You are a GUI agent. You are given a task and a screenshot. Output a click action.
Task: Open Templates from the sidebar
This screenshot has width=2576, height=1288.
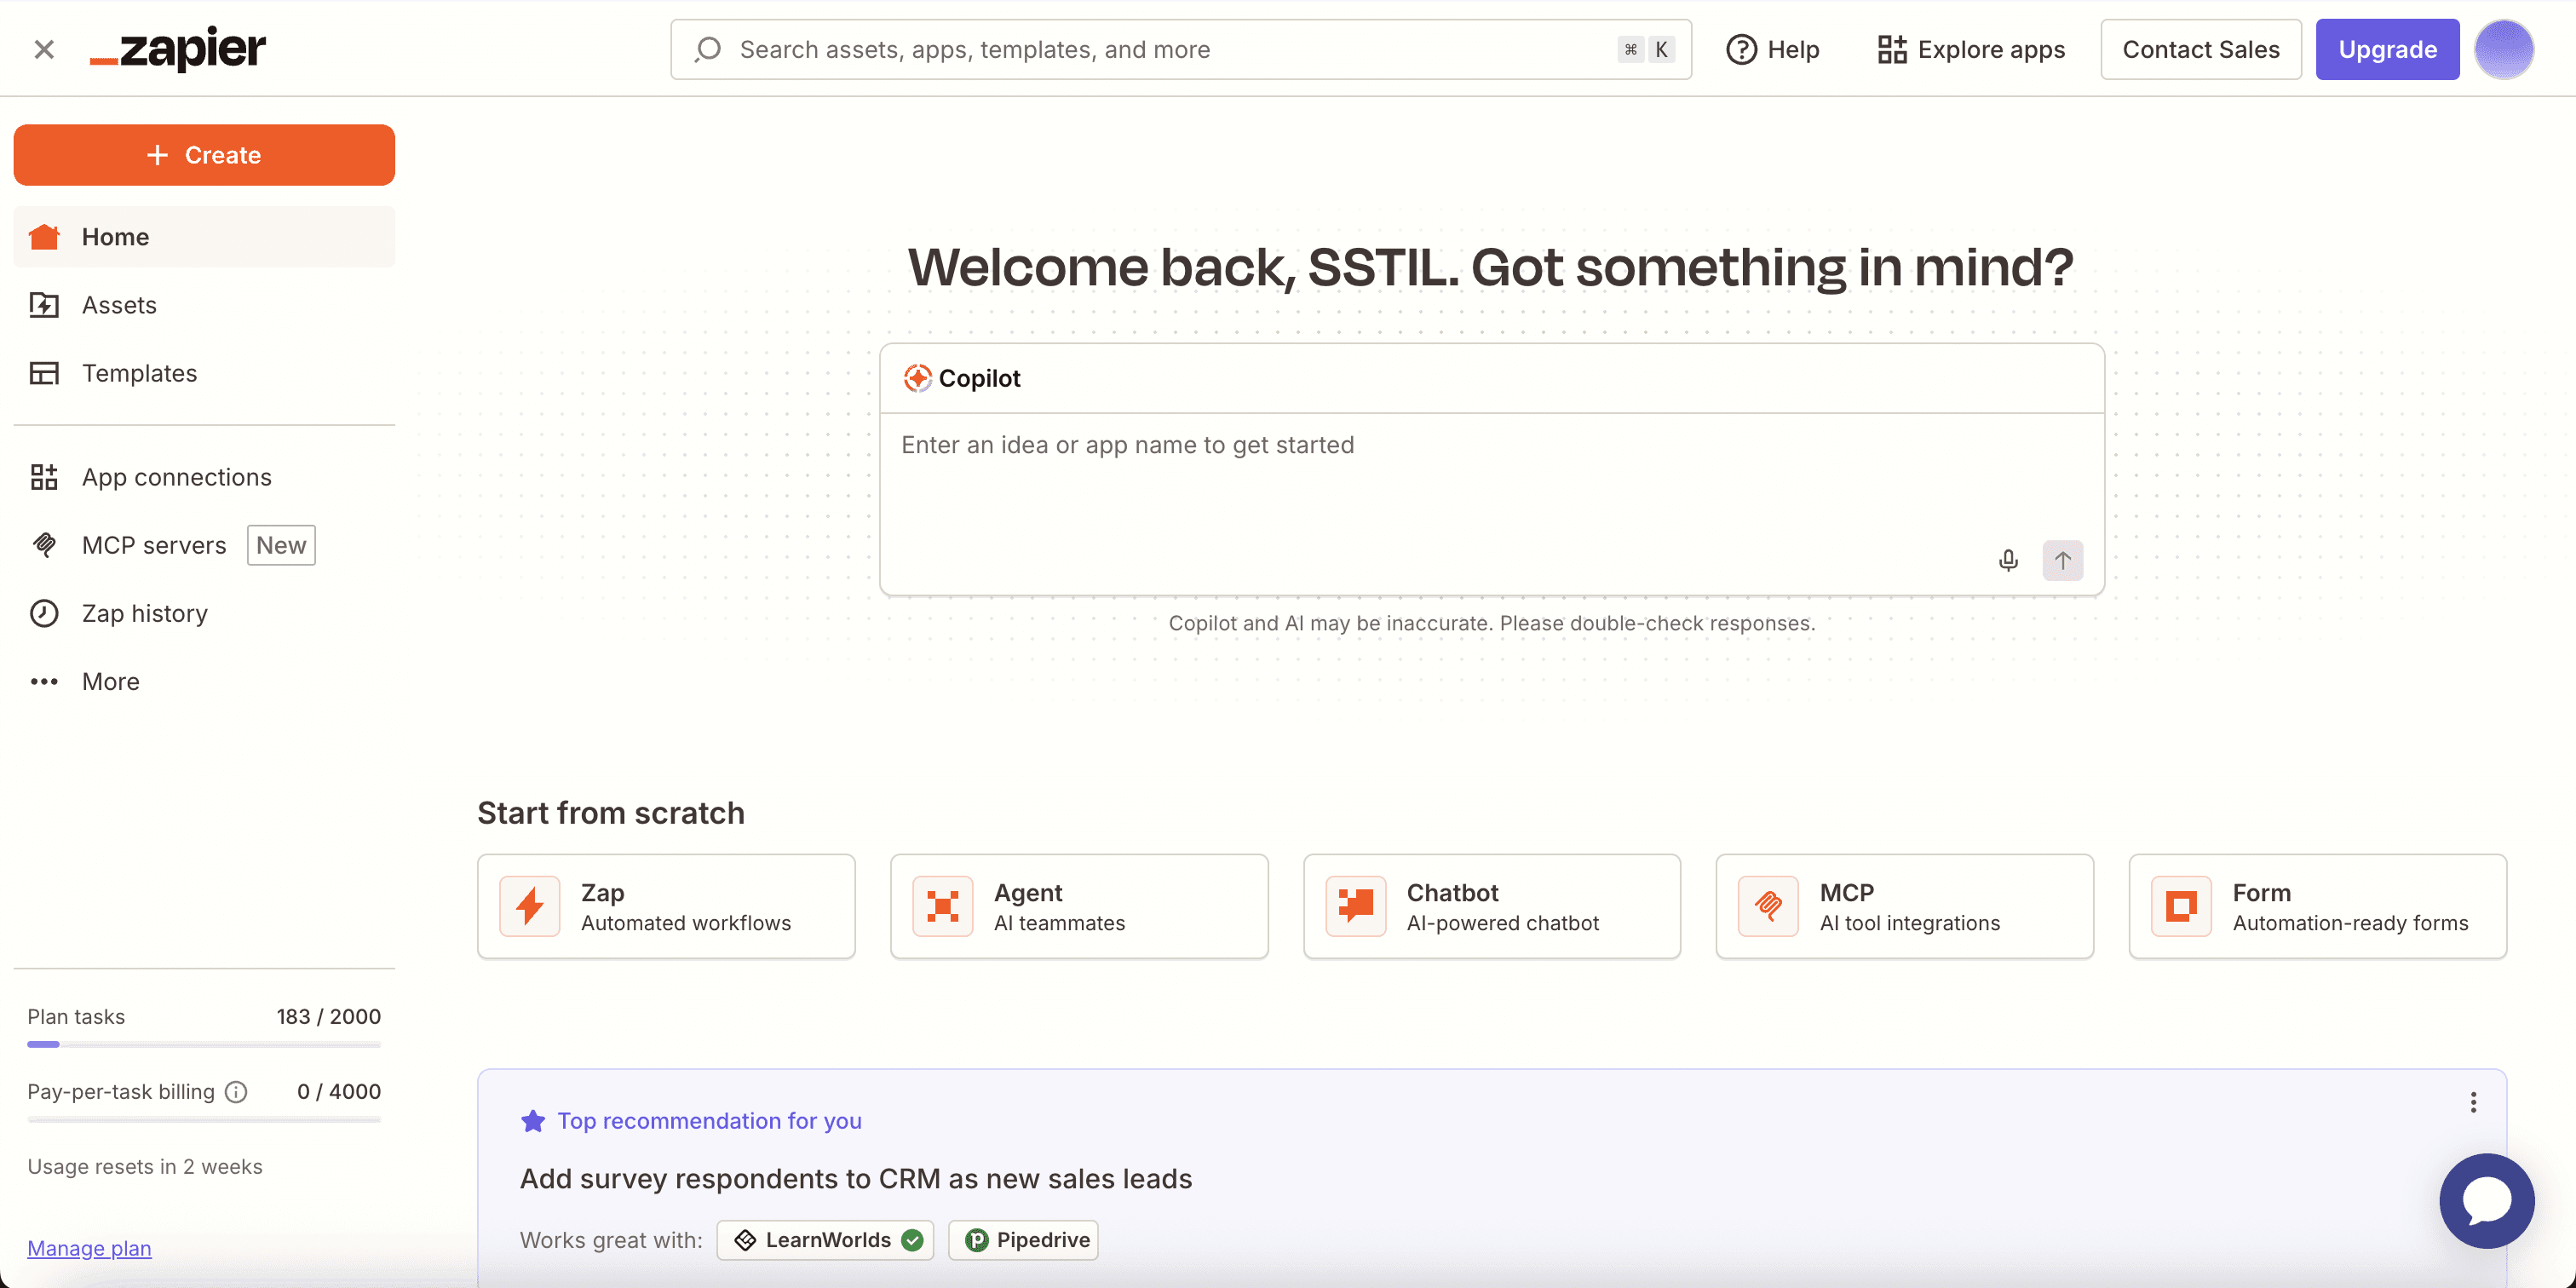tap(204, 373)
